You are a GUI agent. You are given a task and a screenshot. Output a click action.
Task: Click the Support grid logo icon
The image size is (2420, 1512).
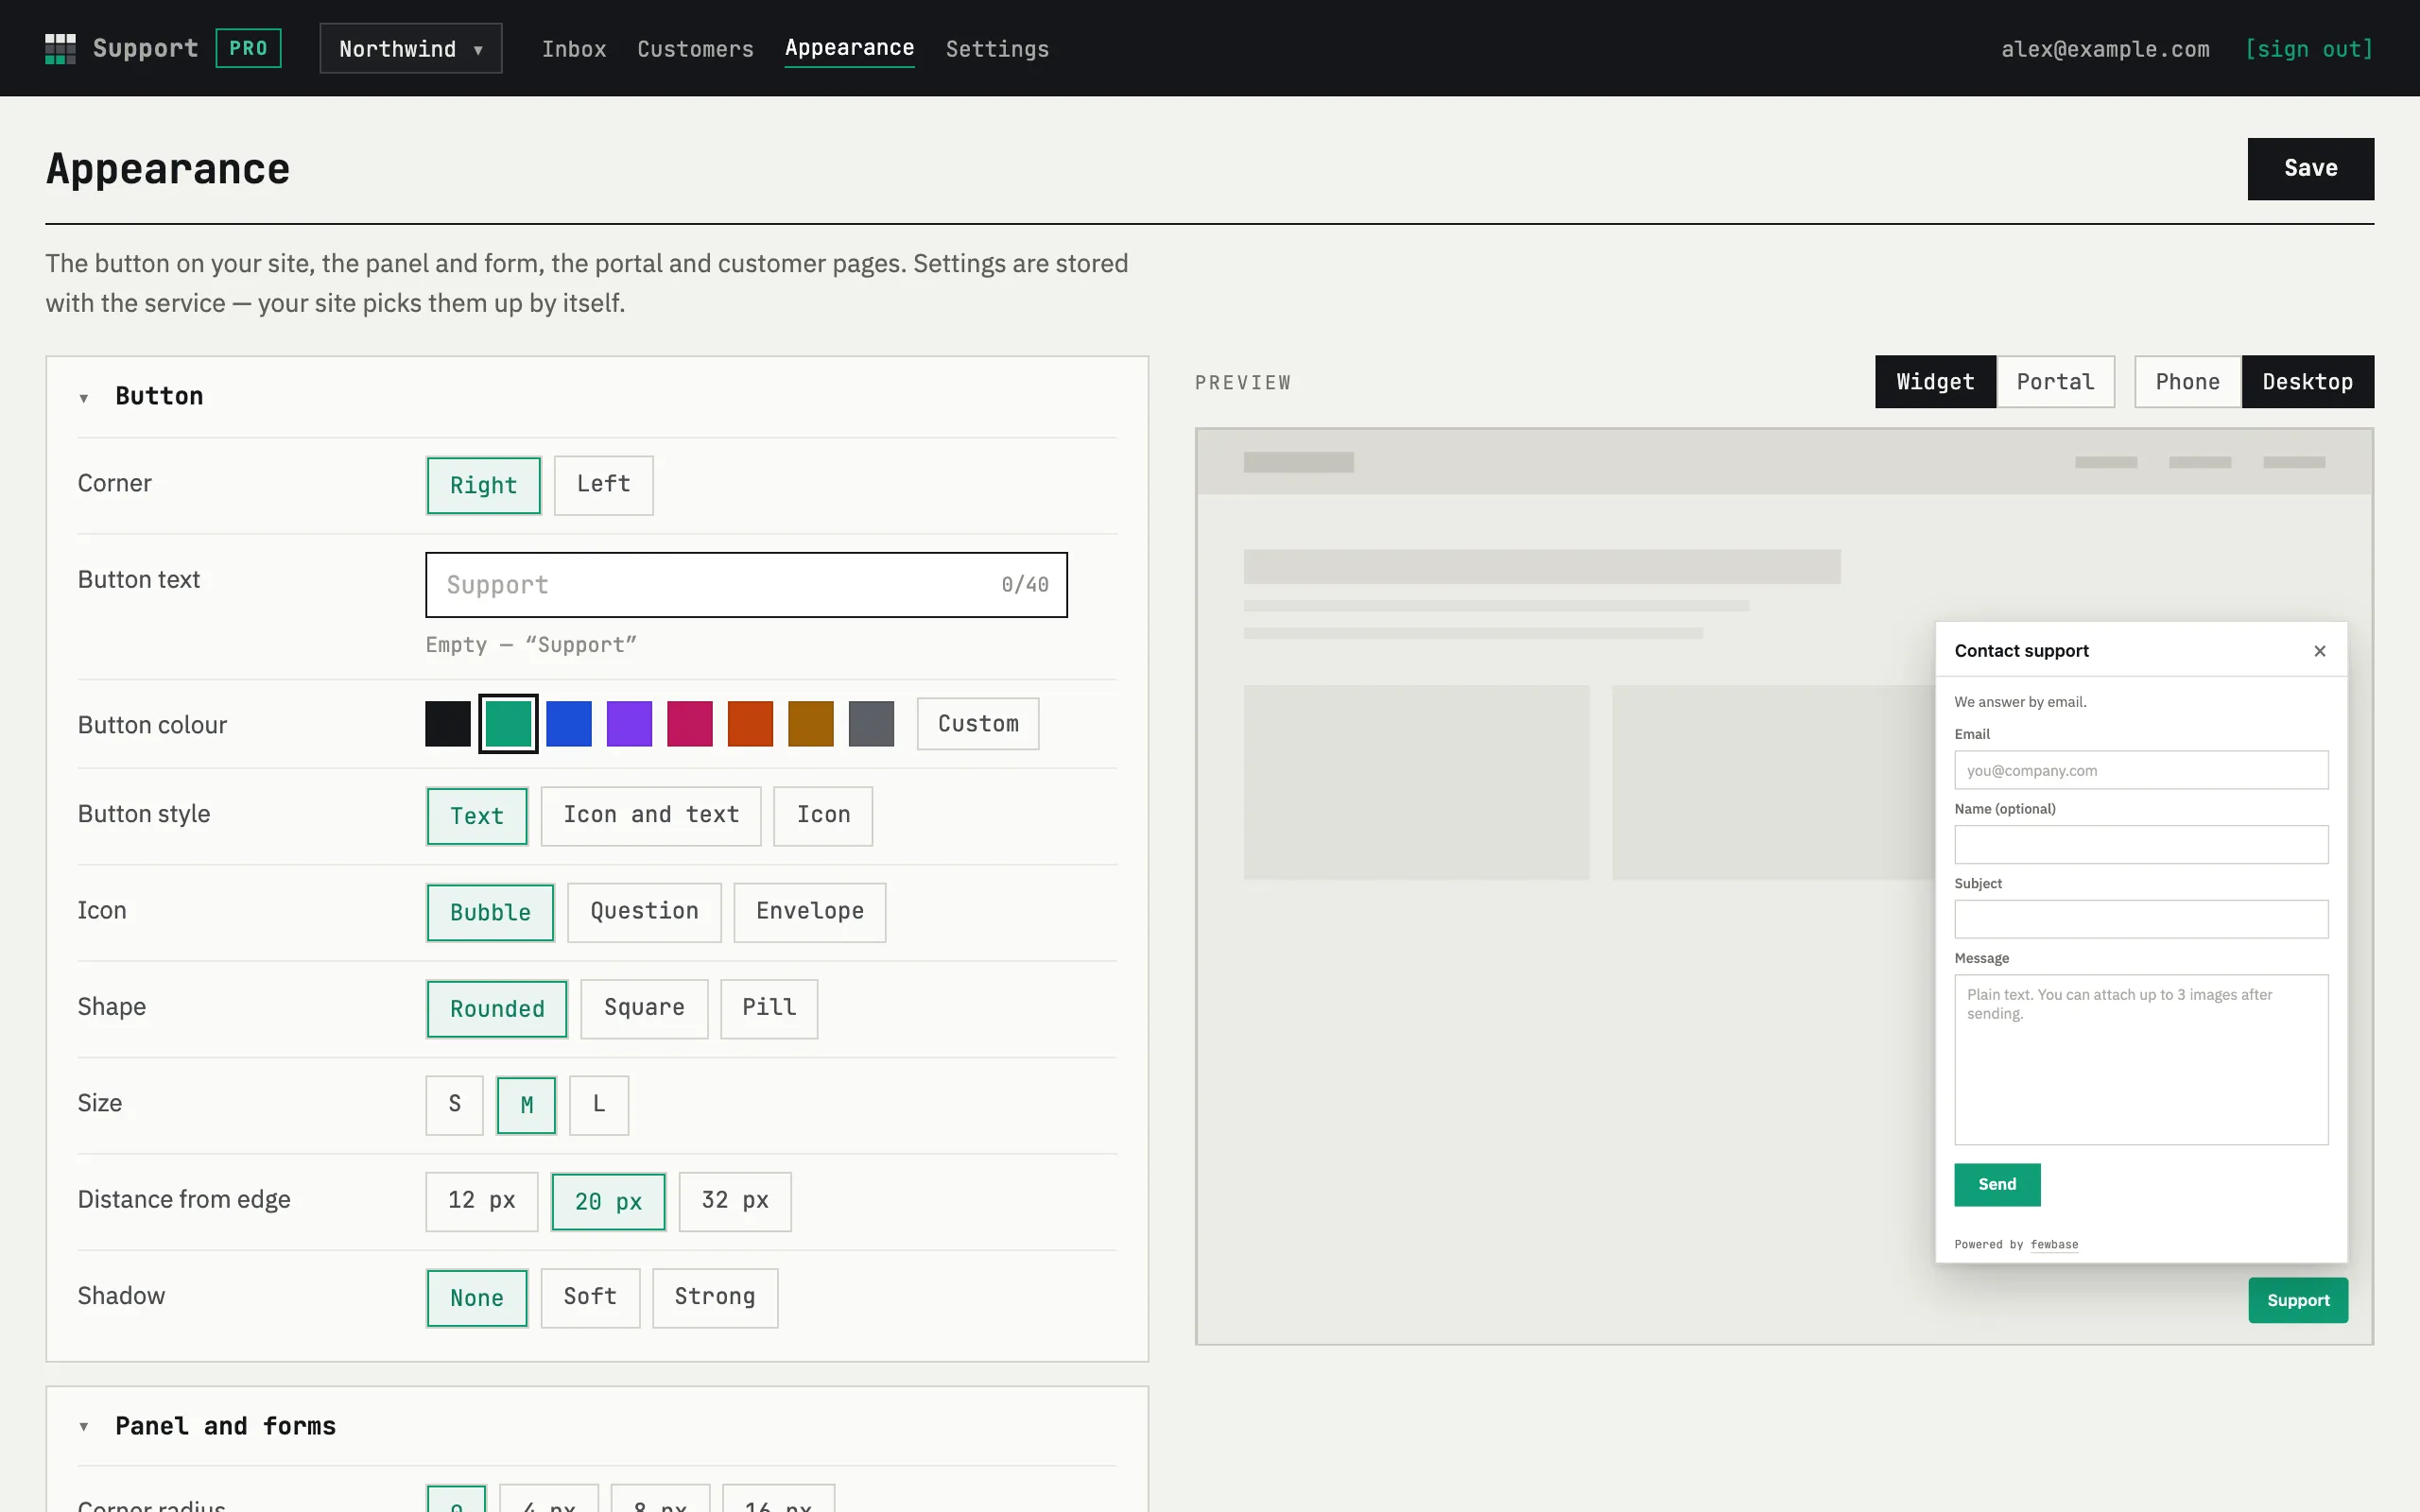[60, 48]
